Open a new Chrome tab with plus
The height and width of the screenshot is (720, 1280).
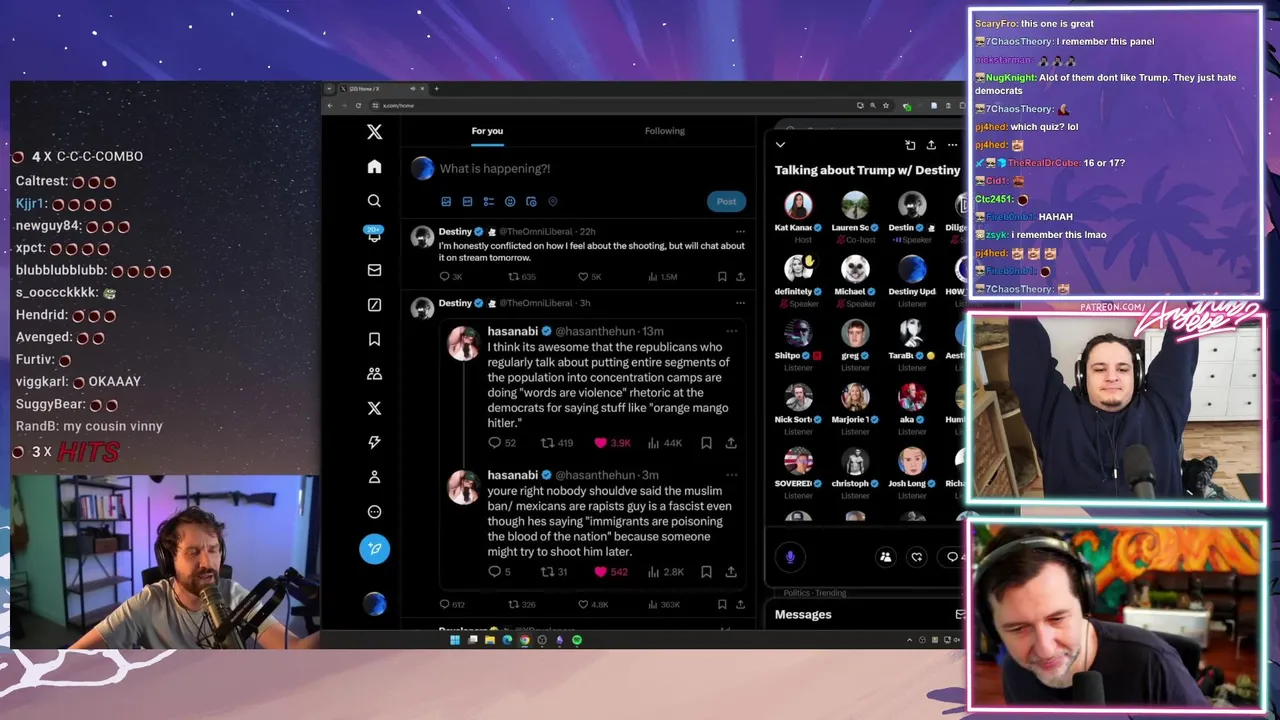point(436,89)
